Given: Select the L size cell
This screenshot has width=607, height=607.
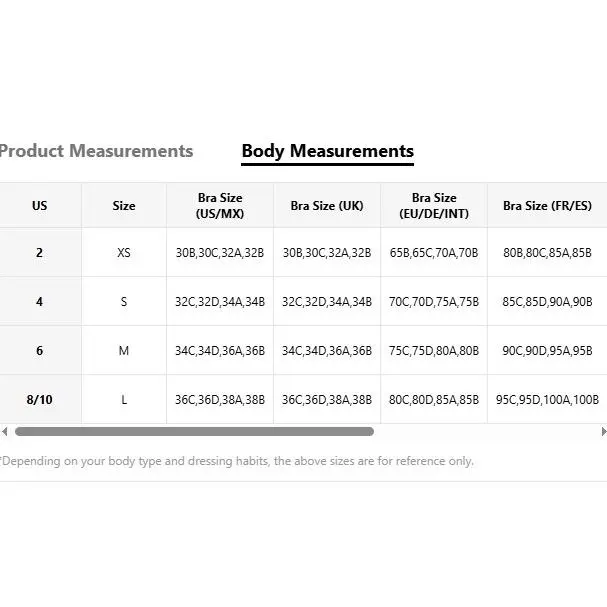Looking at the screenshot, I should coord(124,400).
